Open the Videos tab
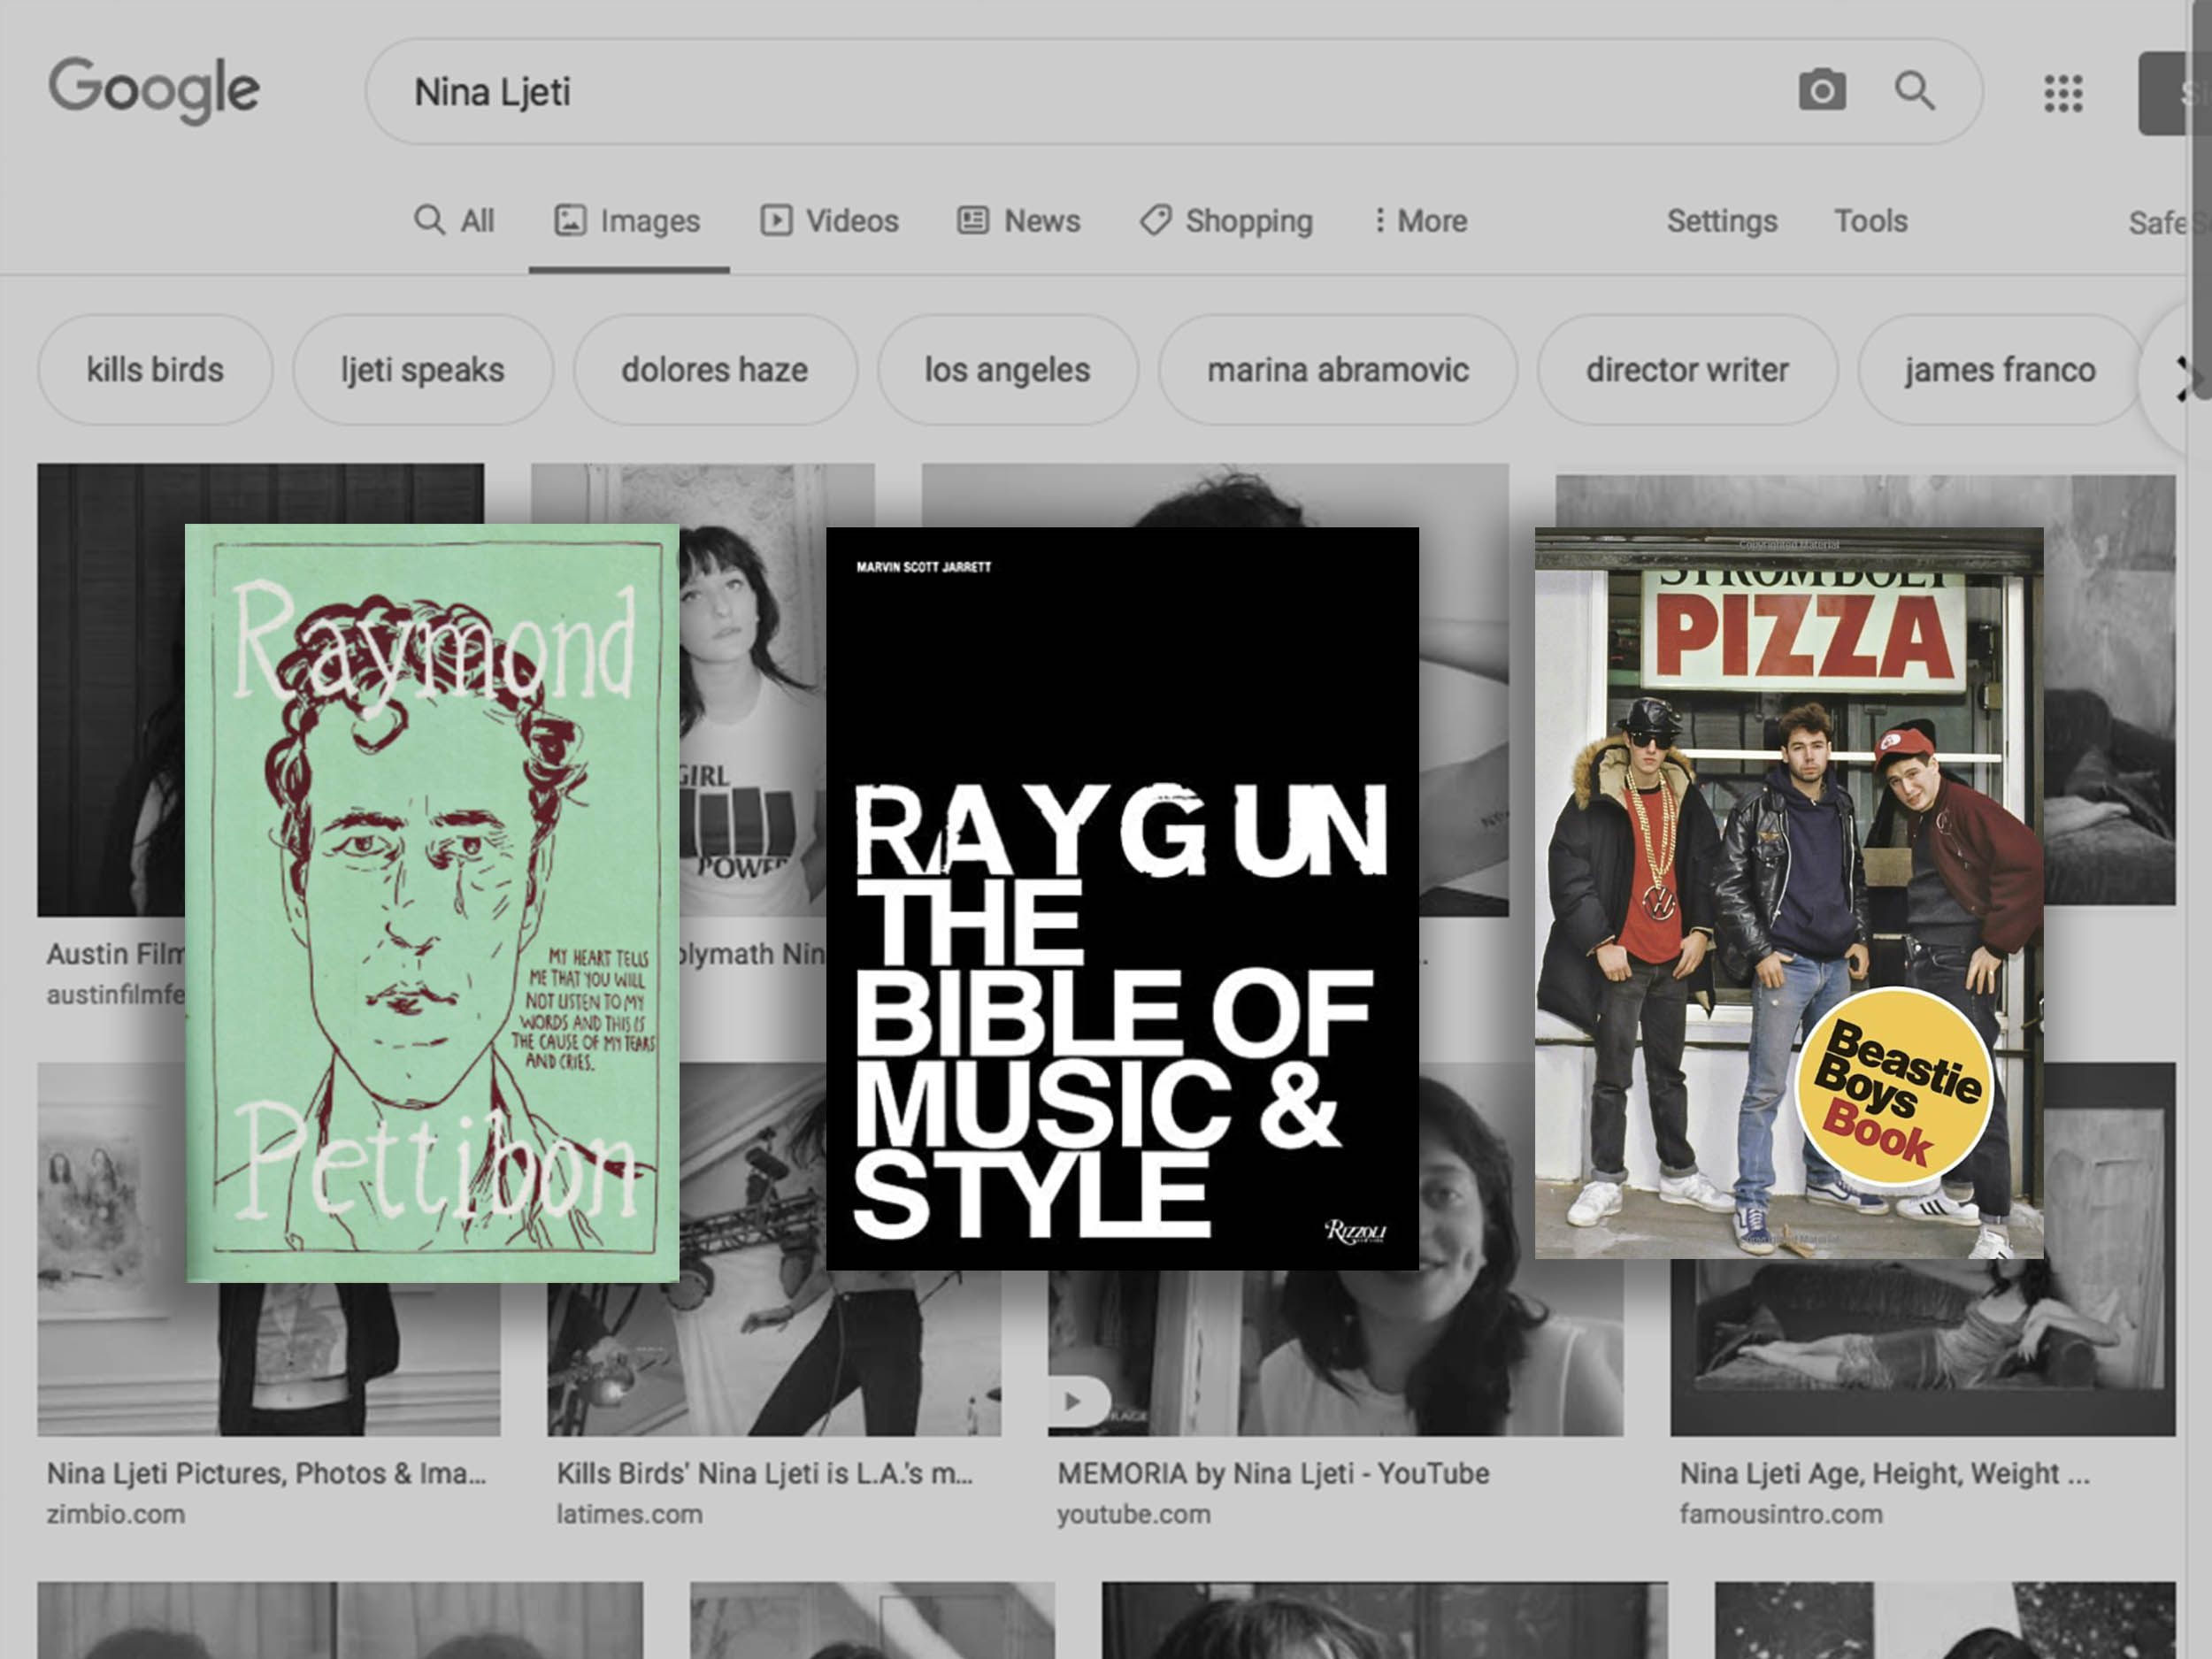The image size is (2212, 1659). coord(830,221)
